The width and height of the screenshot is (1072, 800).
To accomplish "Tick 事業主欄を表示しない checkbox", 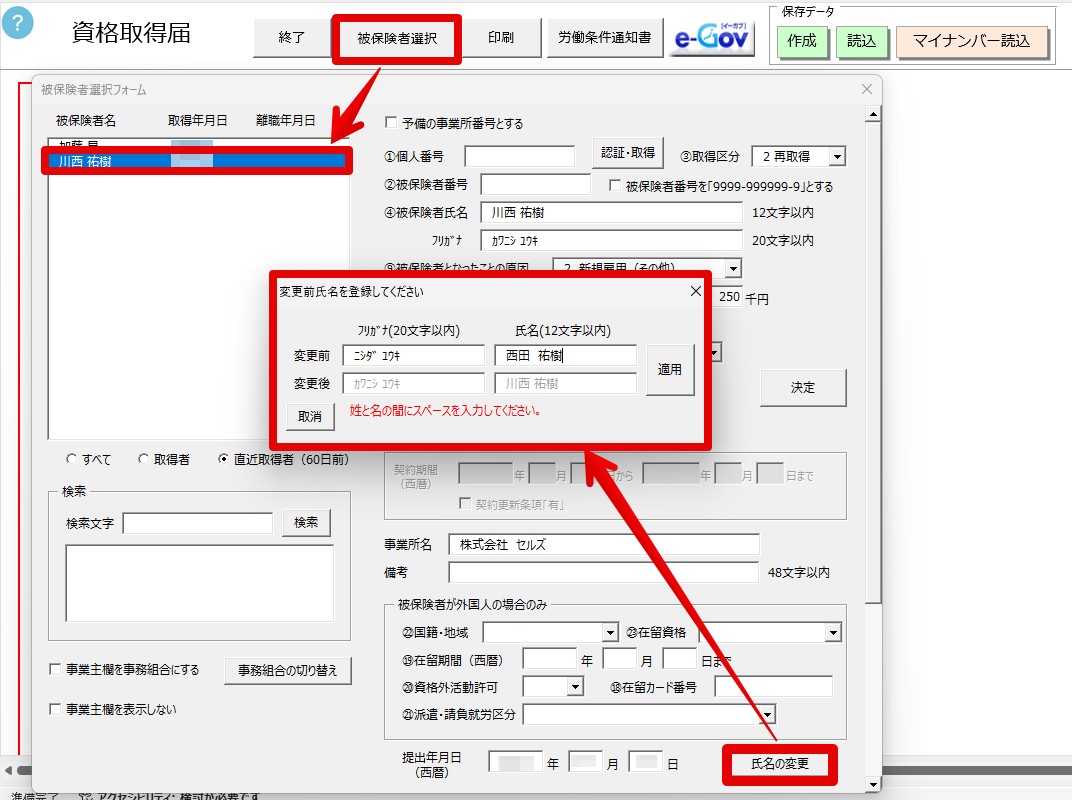I will 55,709.
